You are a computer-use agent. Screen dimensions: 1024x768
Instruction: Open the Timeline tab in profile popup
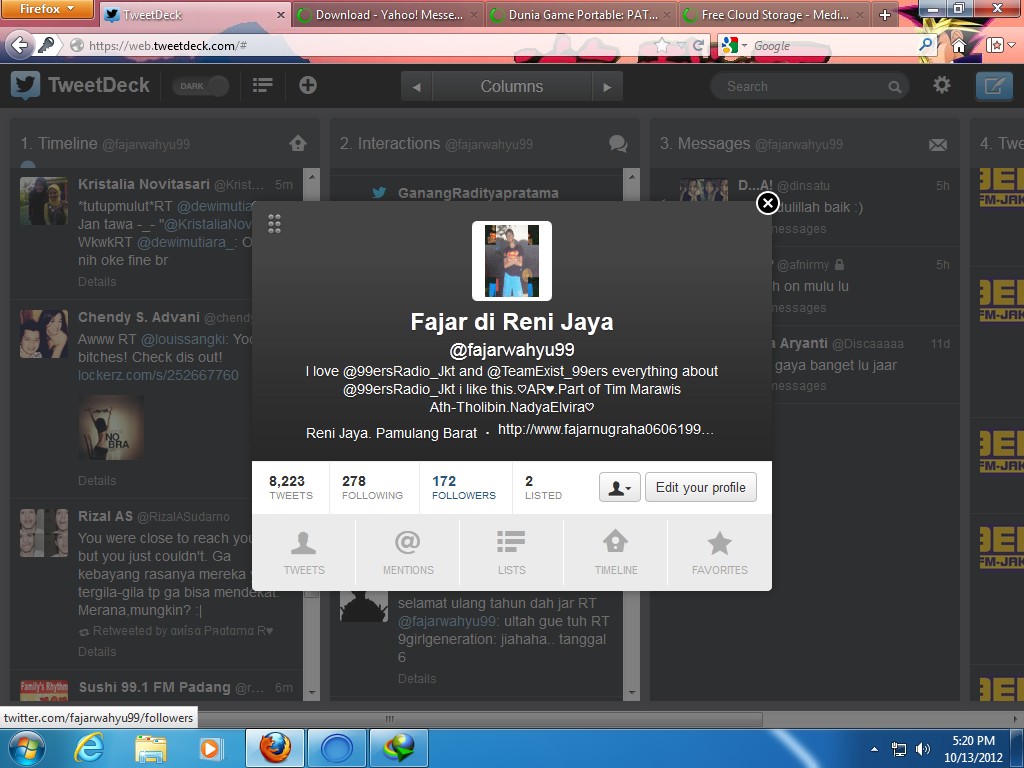616,552
